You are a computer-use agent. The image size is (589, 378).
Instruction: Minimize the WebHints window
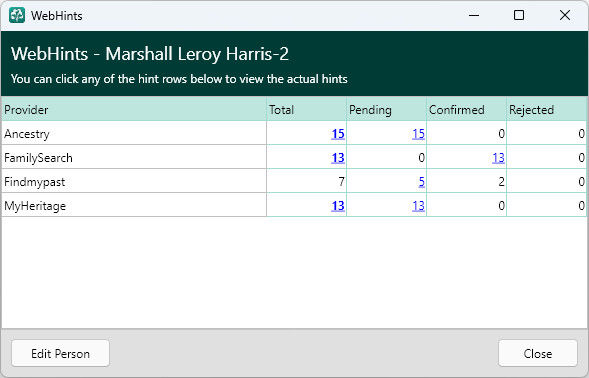pyautogui.click(x=474, y=15)
